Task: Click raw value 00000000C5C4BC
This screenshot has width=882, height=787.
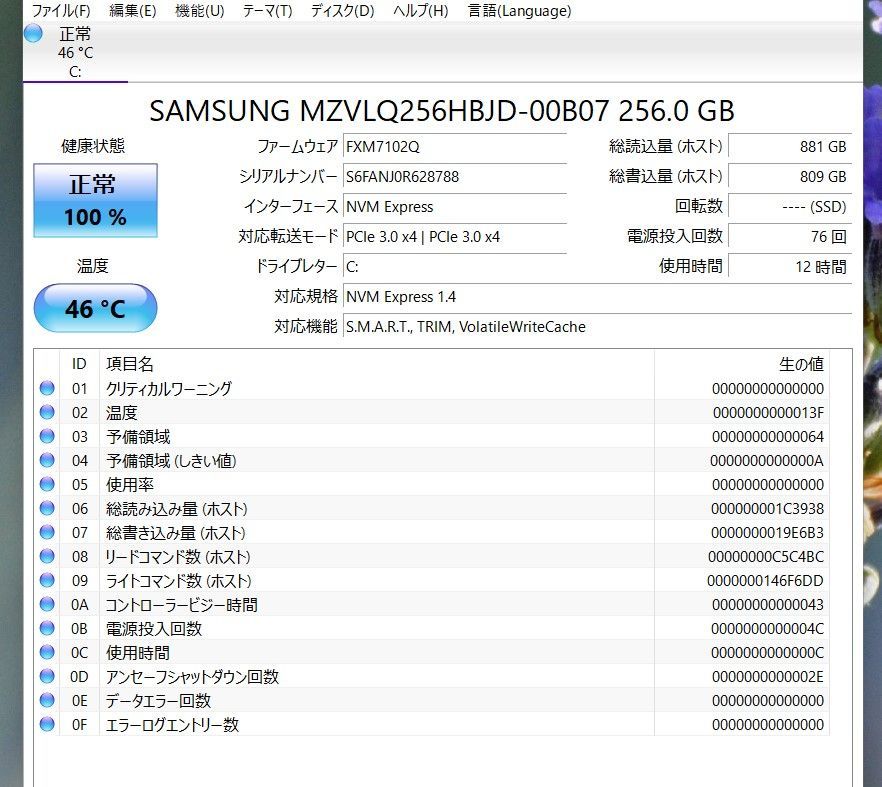Action: pyautogui.click(x=766, y=557)
